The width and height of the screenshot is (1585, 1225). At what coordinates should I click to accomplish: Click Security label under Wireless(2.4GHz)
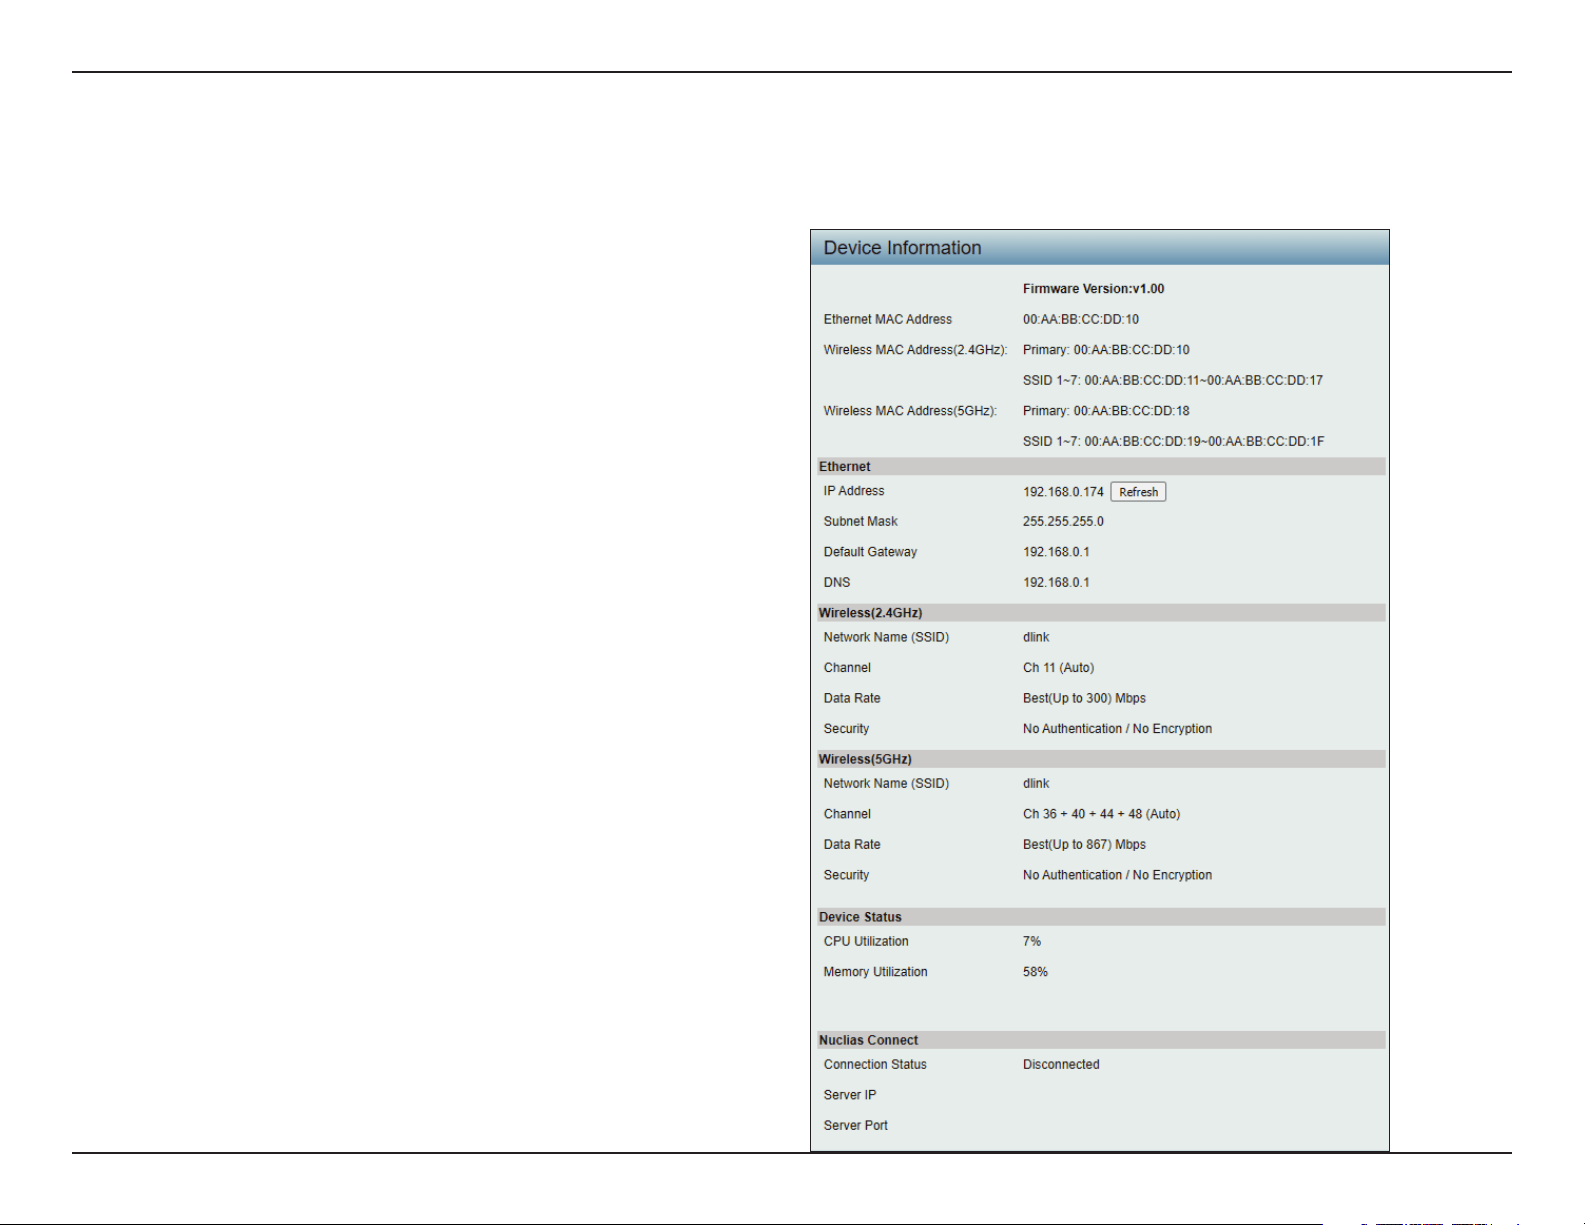pos(846,729)
